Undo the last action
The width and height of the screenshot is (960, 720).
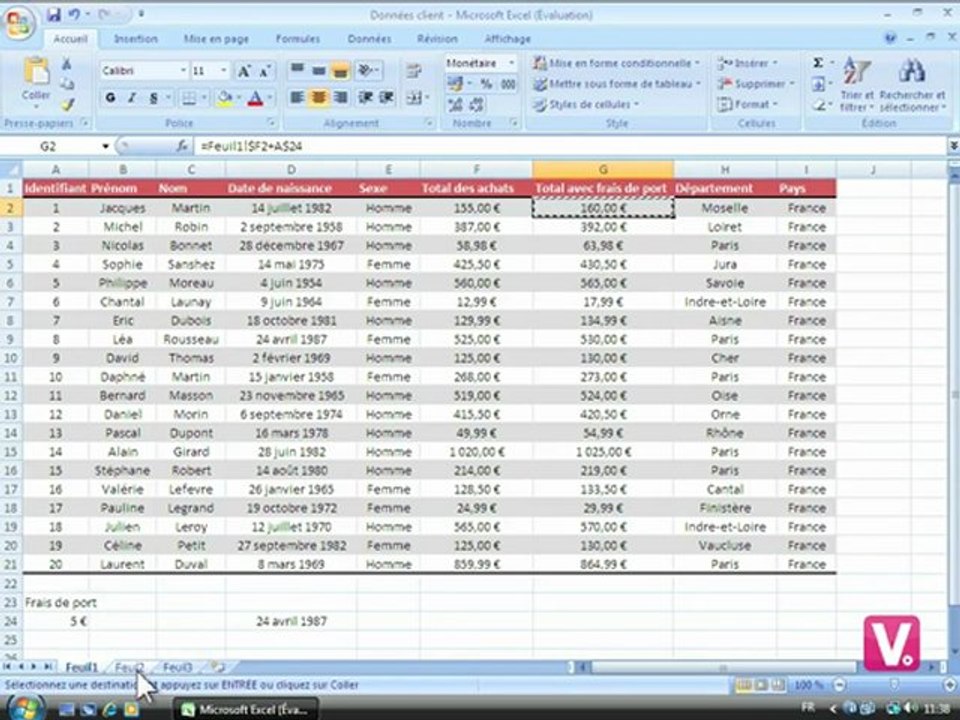click(x=74, y=15)
